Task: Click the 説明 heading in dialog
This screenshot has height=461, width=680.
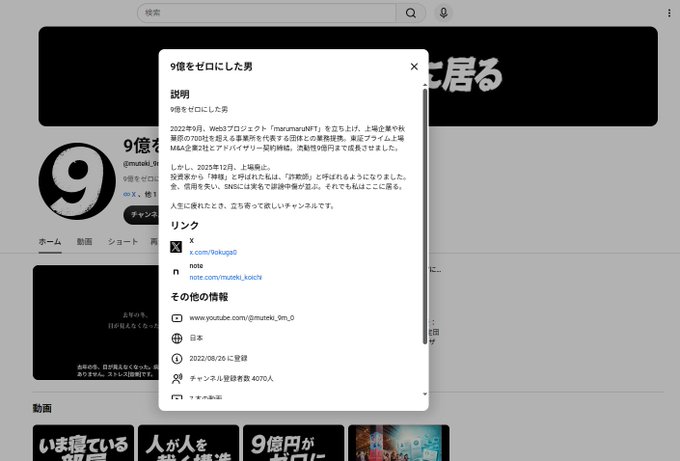Action: (180, 95)
